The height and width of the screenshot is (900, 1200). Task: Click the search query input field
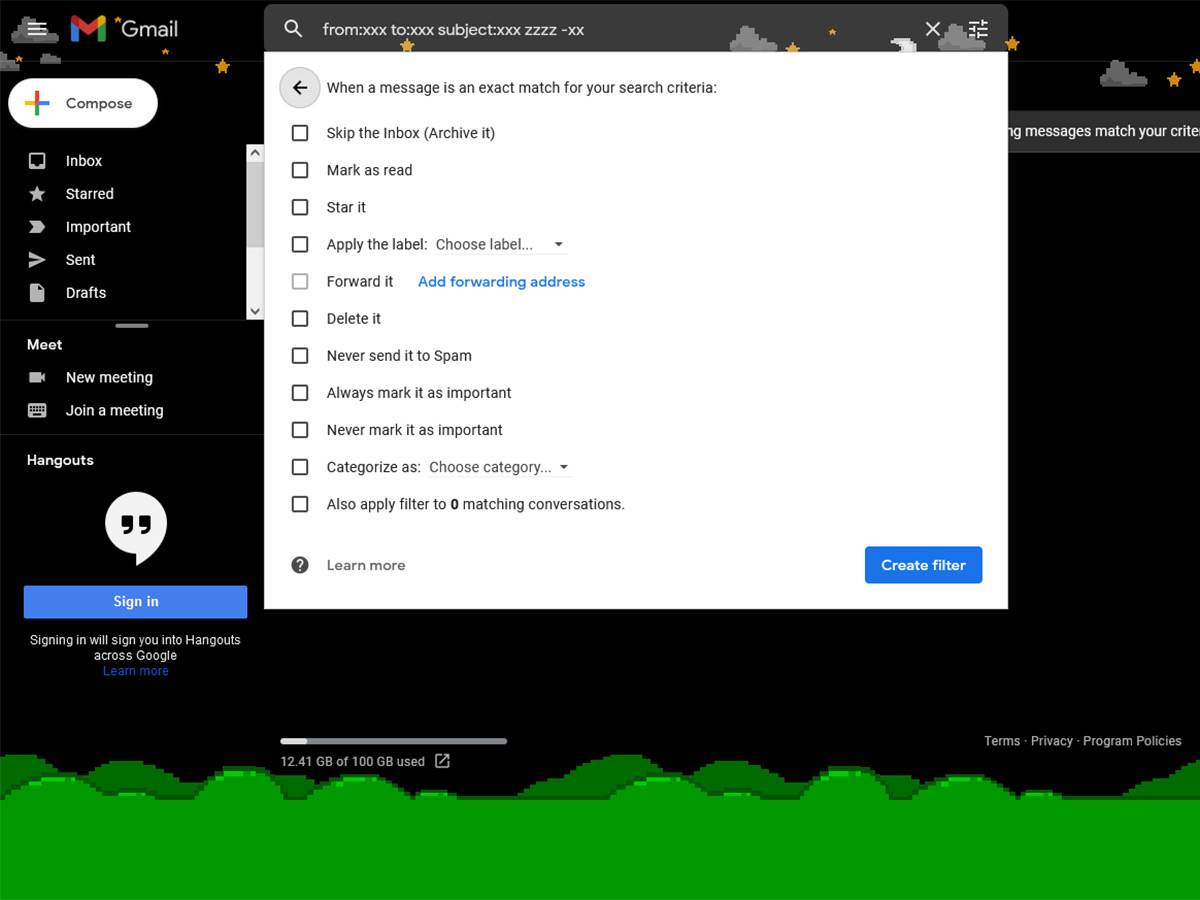(600, 29)
